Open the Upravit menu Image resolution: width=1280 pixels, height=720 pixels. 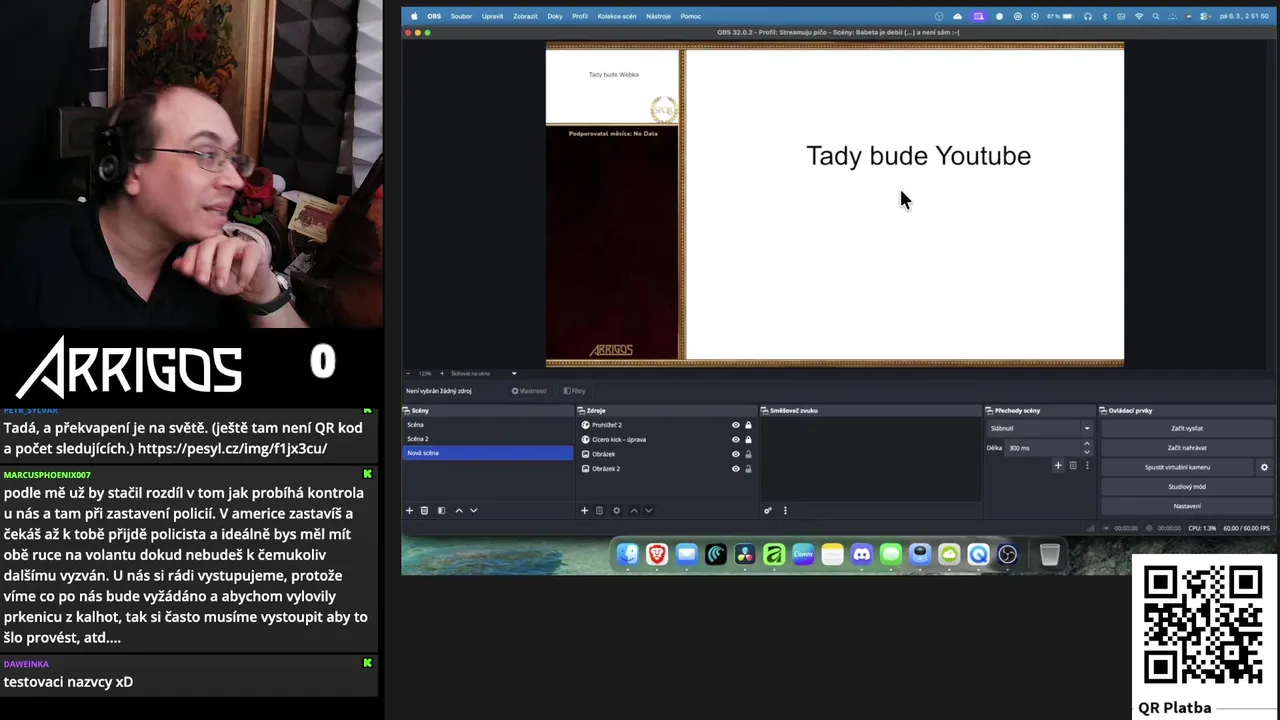tap(492, 16)
